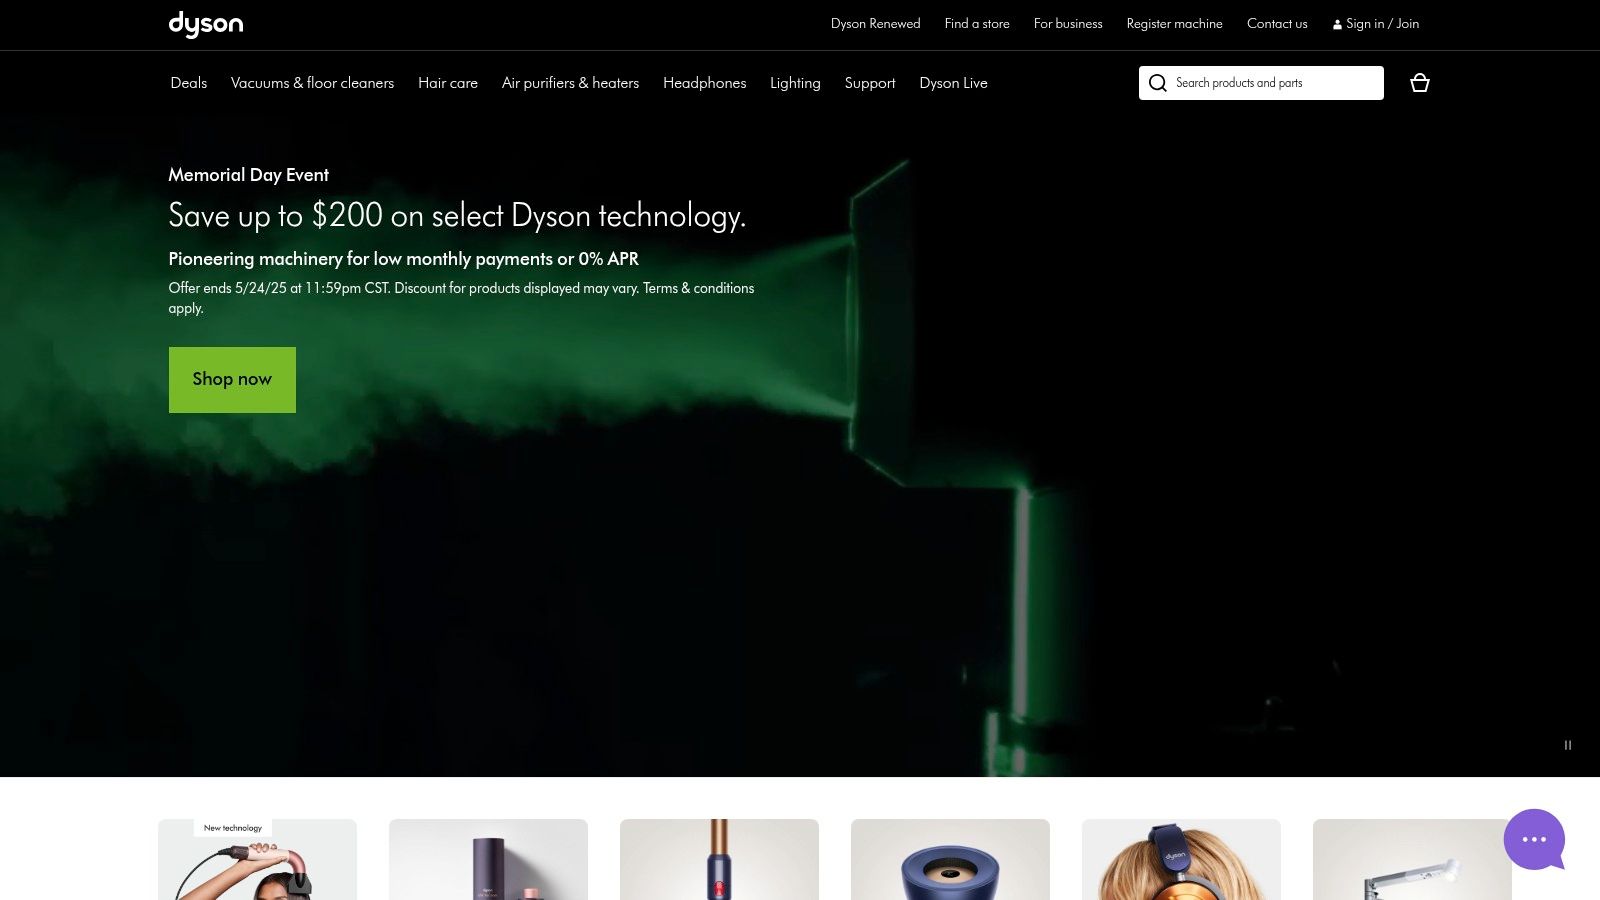The image size is (1600, 900).
Task: Click Register machine link
Action: (1174, 24)
